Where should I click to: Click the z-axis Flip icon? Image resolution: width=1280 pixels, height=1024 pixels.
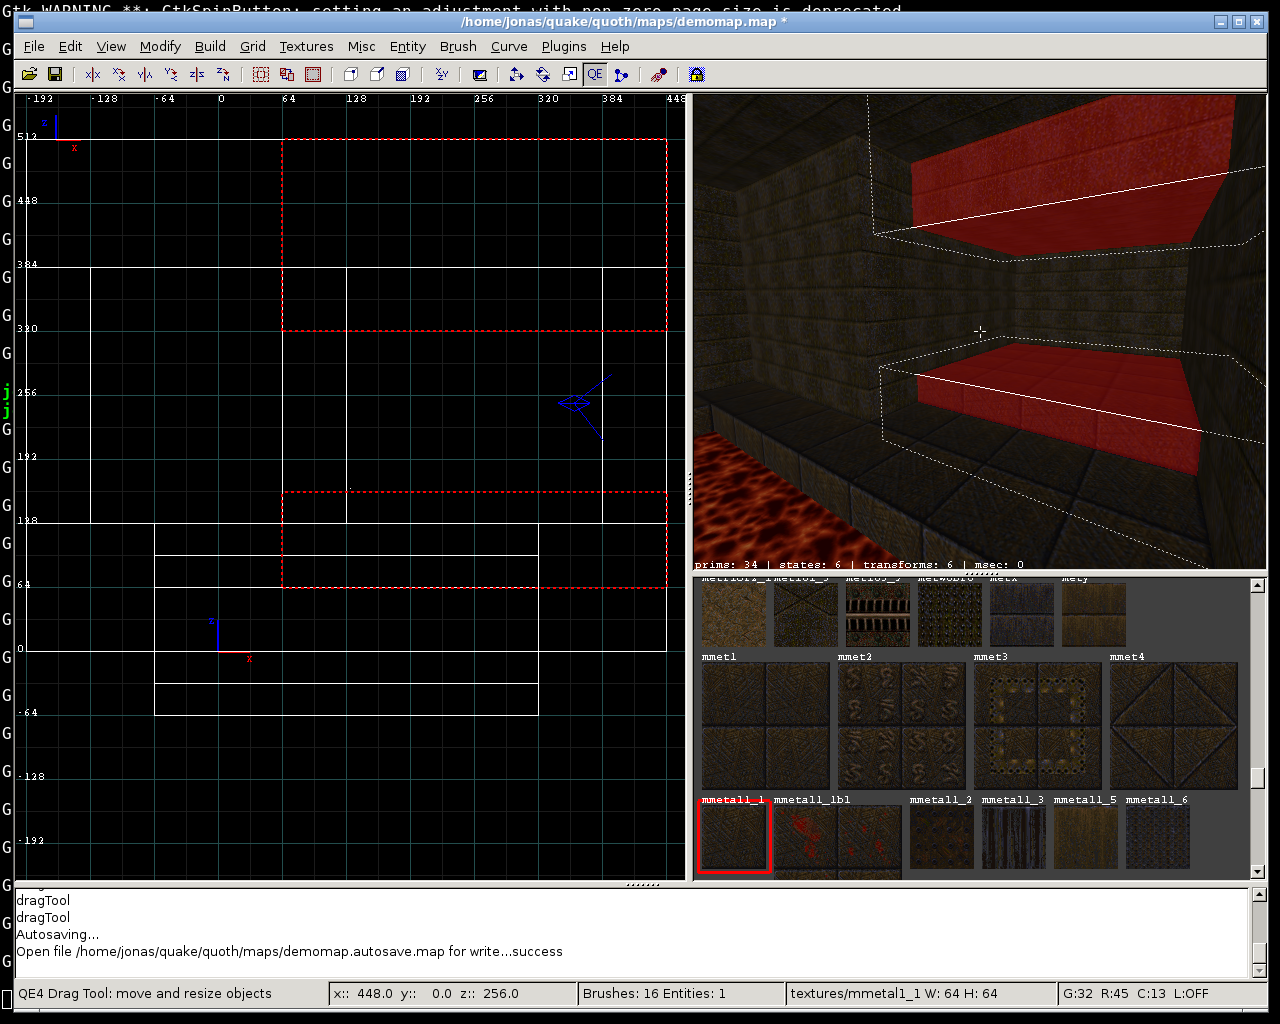197,74
